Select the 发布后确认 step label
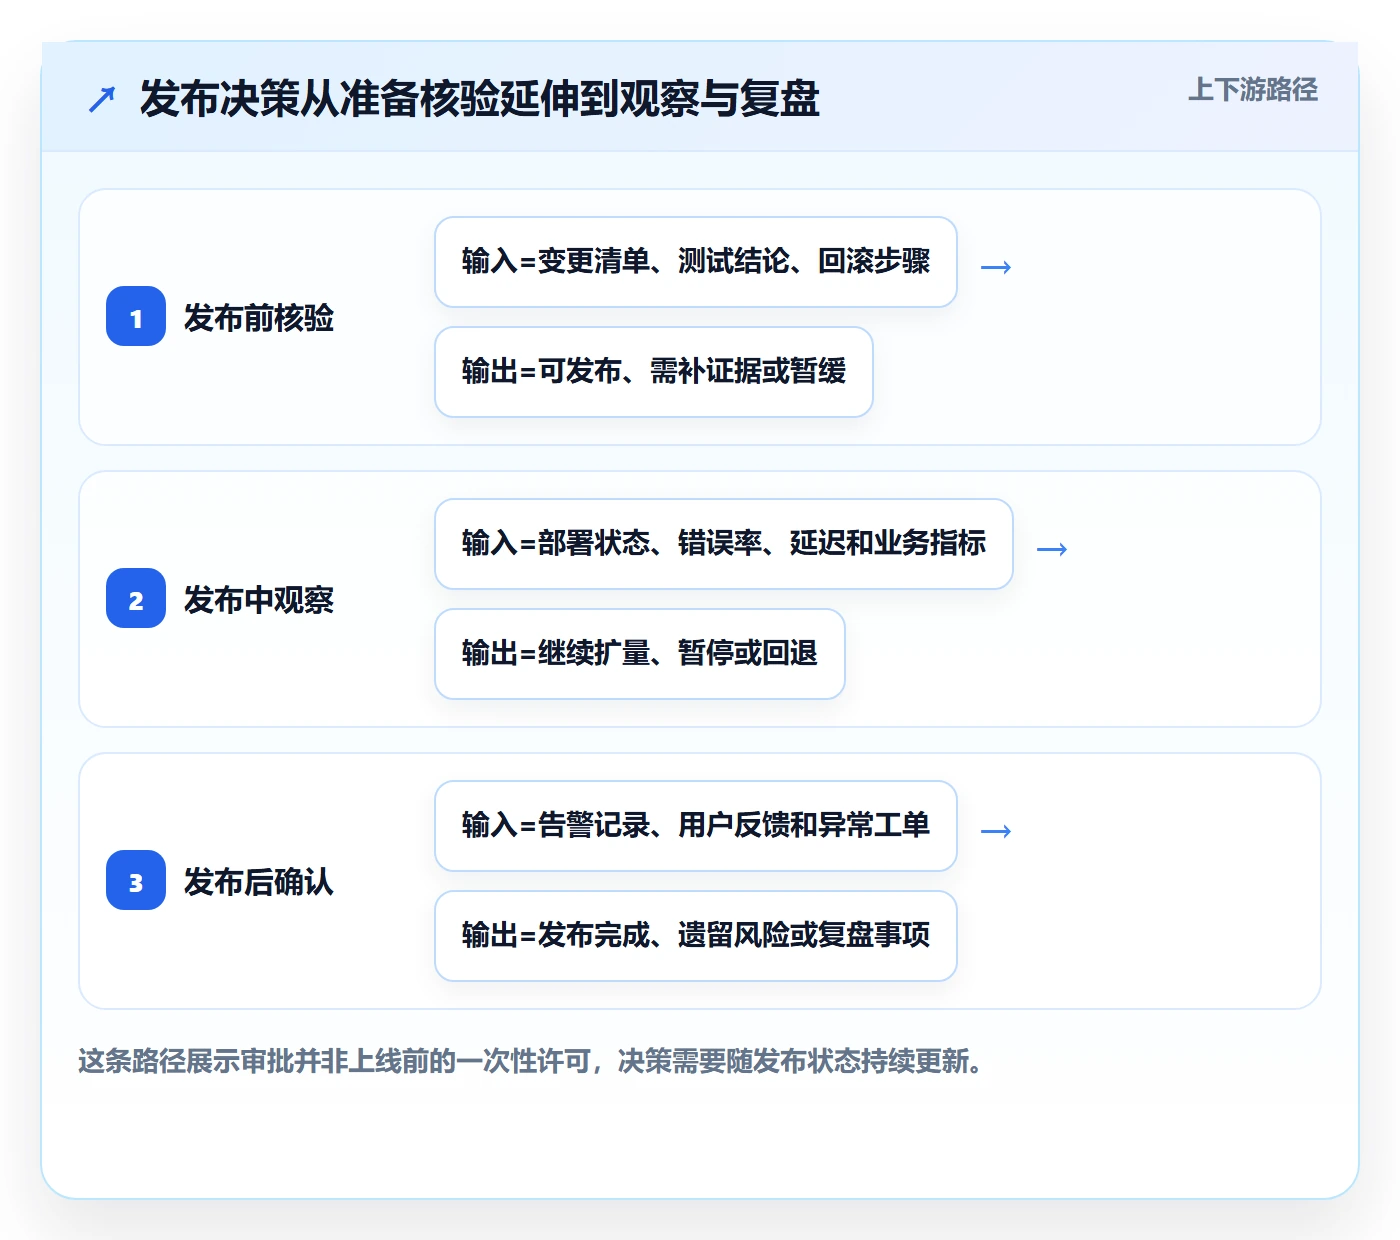This screenshot has height=1240, width=1400. pos(259,882)
